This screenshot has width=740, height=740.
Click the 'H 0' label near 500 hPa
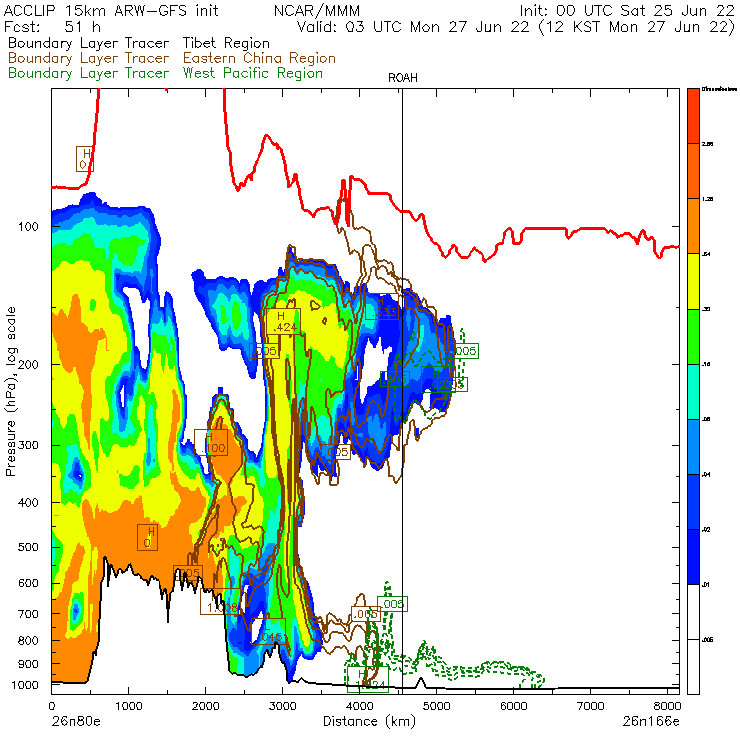point(147,538)
